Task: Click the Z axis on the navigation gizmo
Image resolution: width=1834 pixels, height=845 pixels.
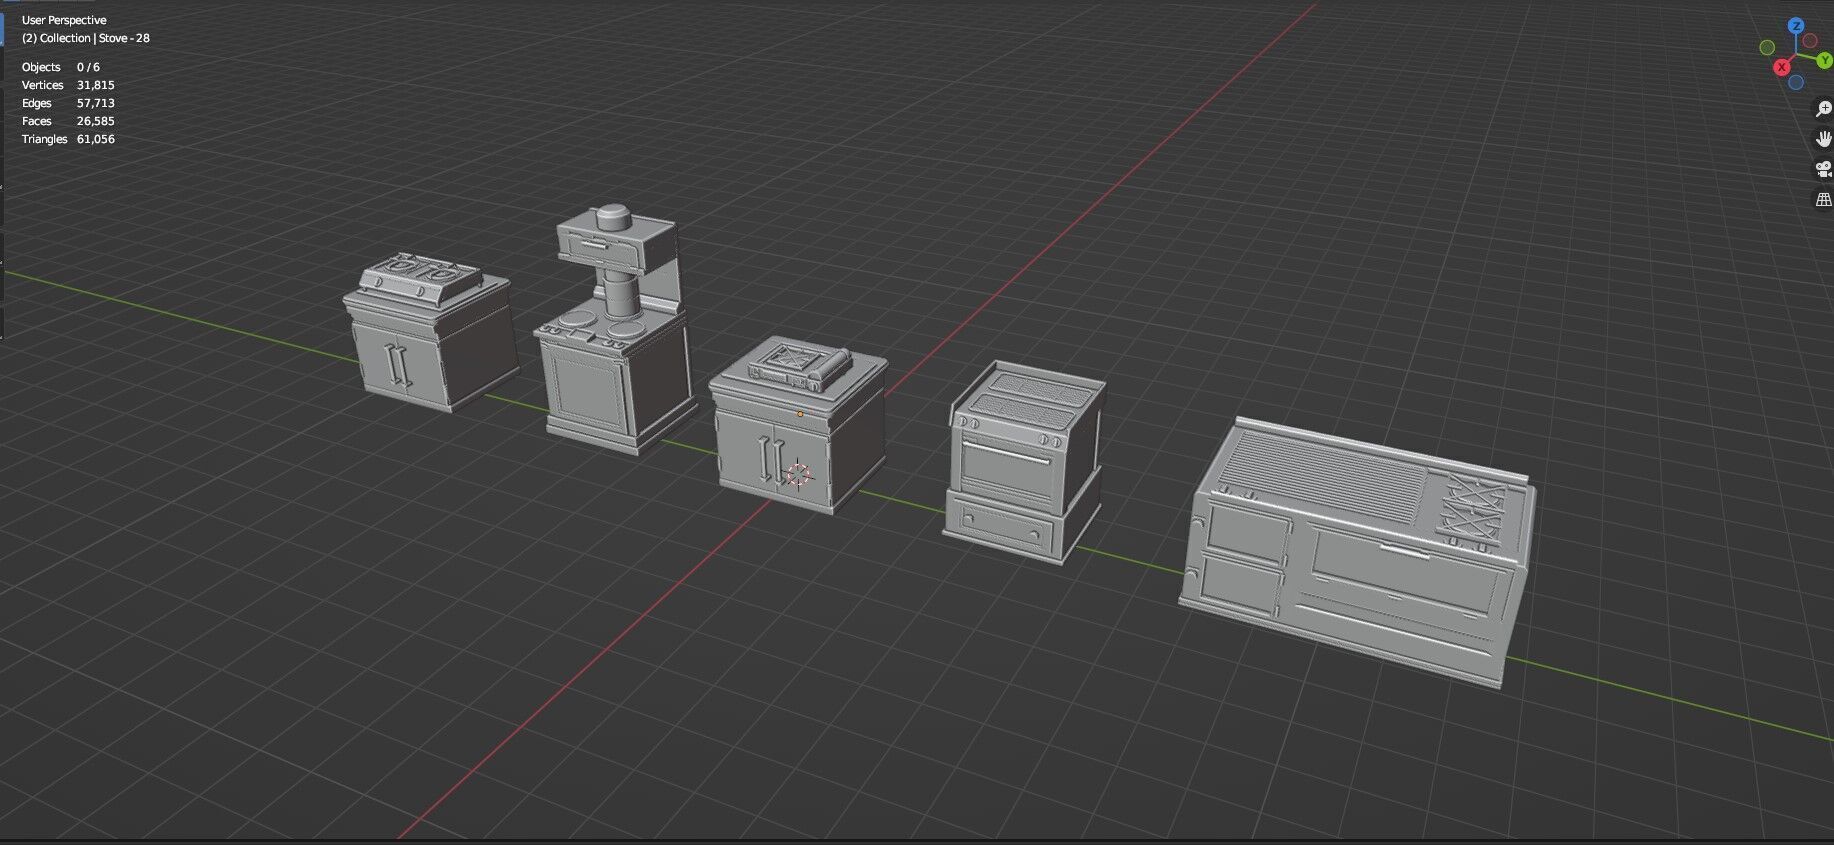Action: 1797,26
